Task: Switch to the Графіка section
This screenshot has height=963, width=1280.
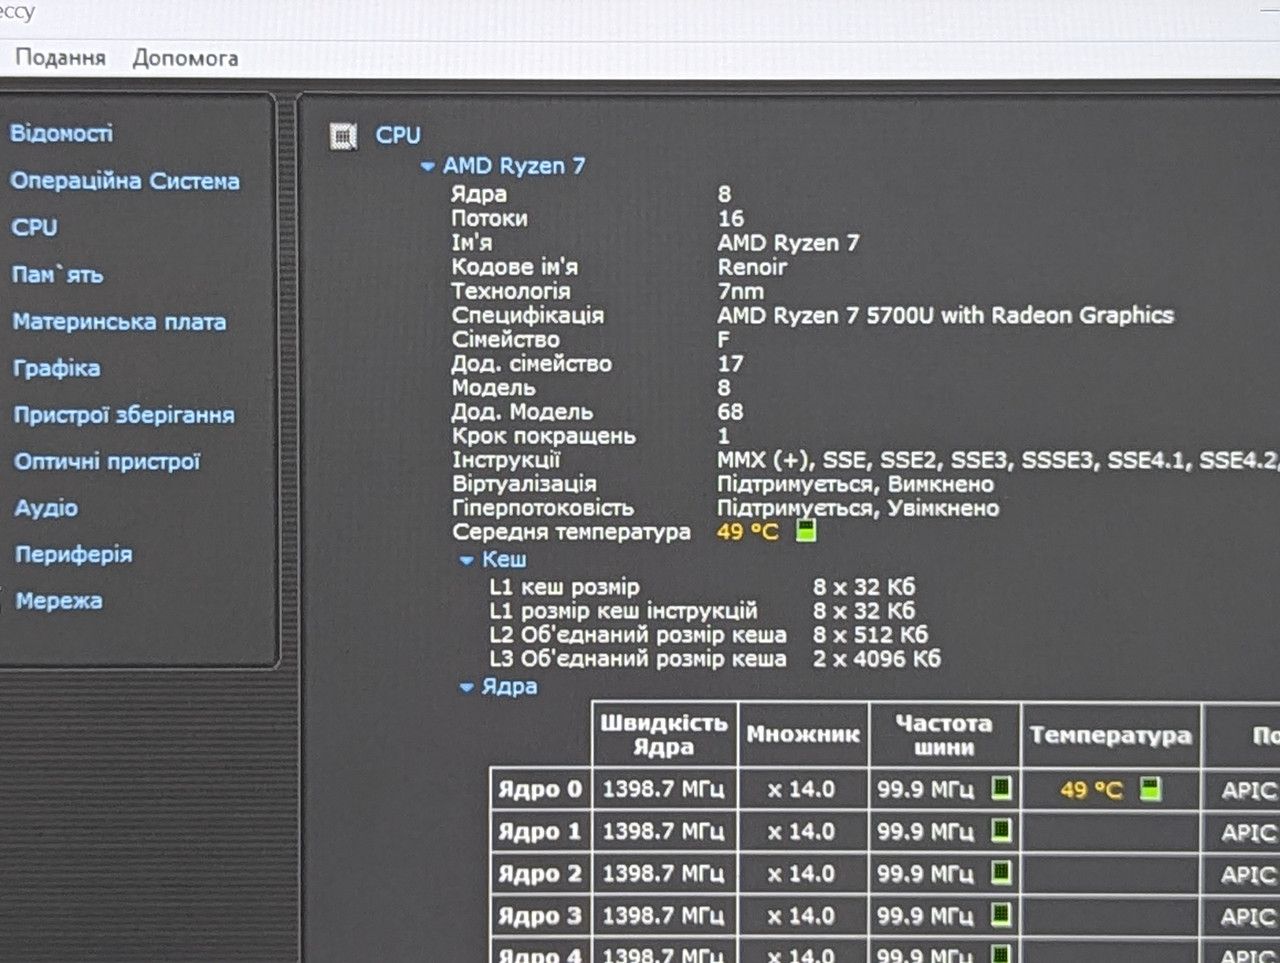Action: pyautogui.click(x=56, y=368)
